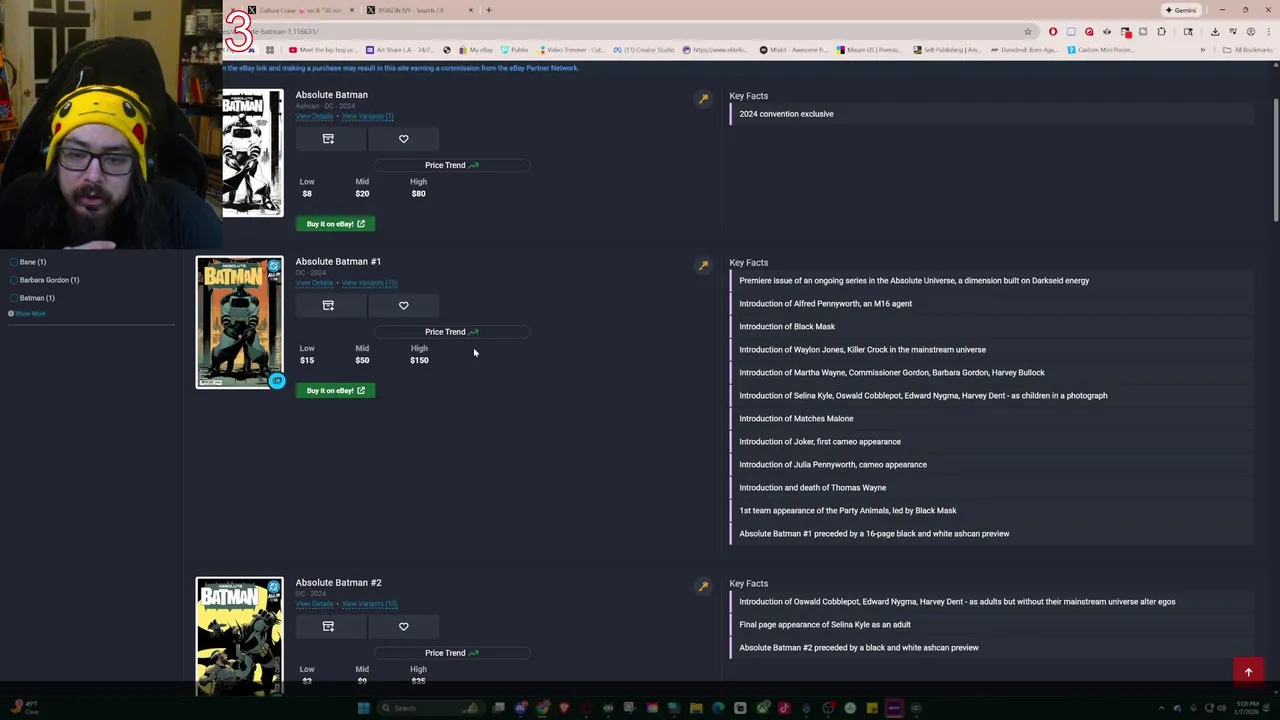Favorite Absolute Batman #1 with the heart icon

404,305
